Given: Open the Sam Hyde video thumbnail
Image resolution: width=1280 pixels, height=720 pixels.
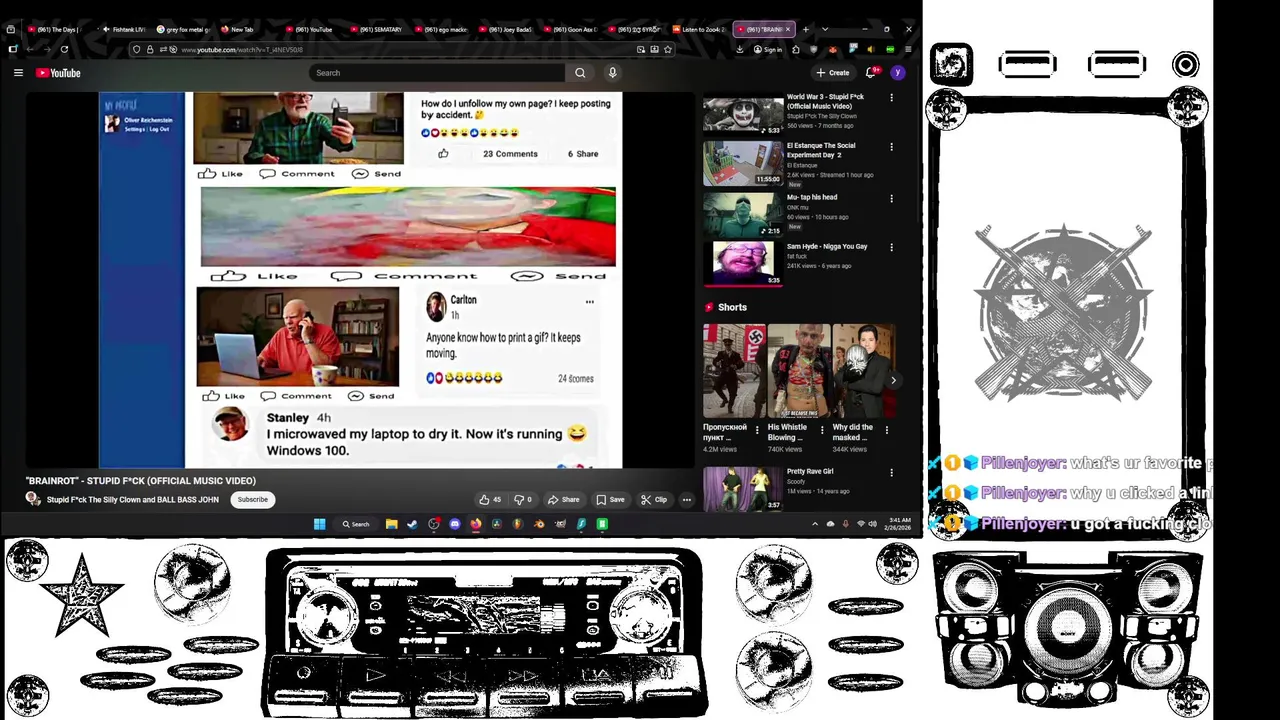Looking at the screenshot, I should point(742,263).
